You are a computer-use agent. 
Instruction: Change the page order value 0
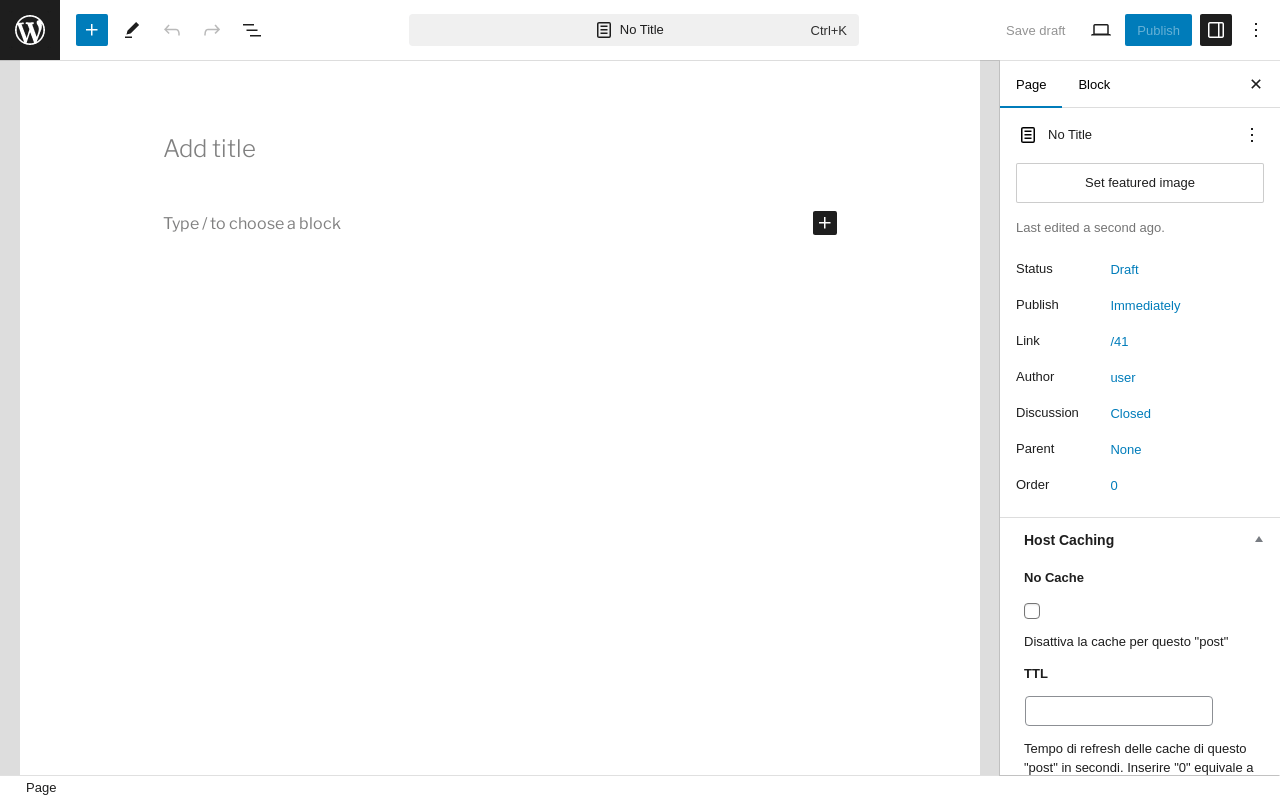[1114, 486]
